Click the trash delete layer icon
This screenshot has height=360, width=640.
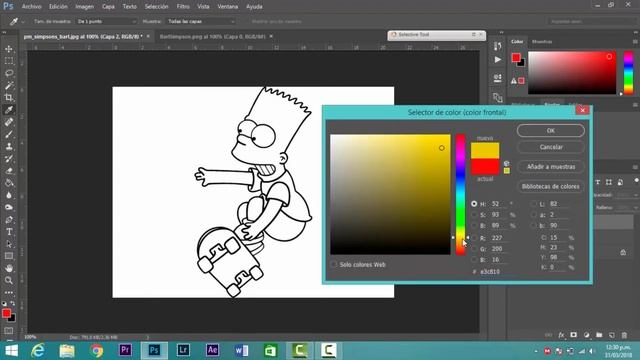point(624,335)
